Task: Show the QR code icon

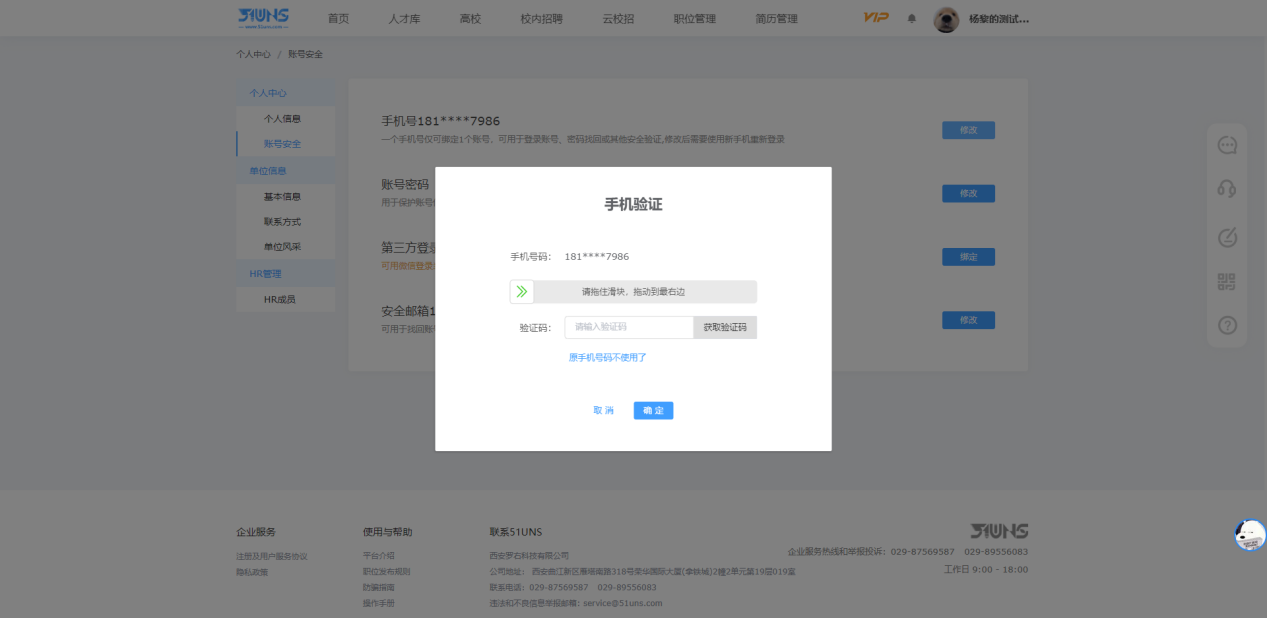Action: click(x=1227, y=281)
